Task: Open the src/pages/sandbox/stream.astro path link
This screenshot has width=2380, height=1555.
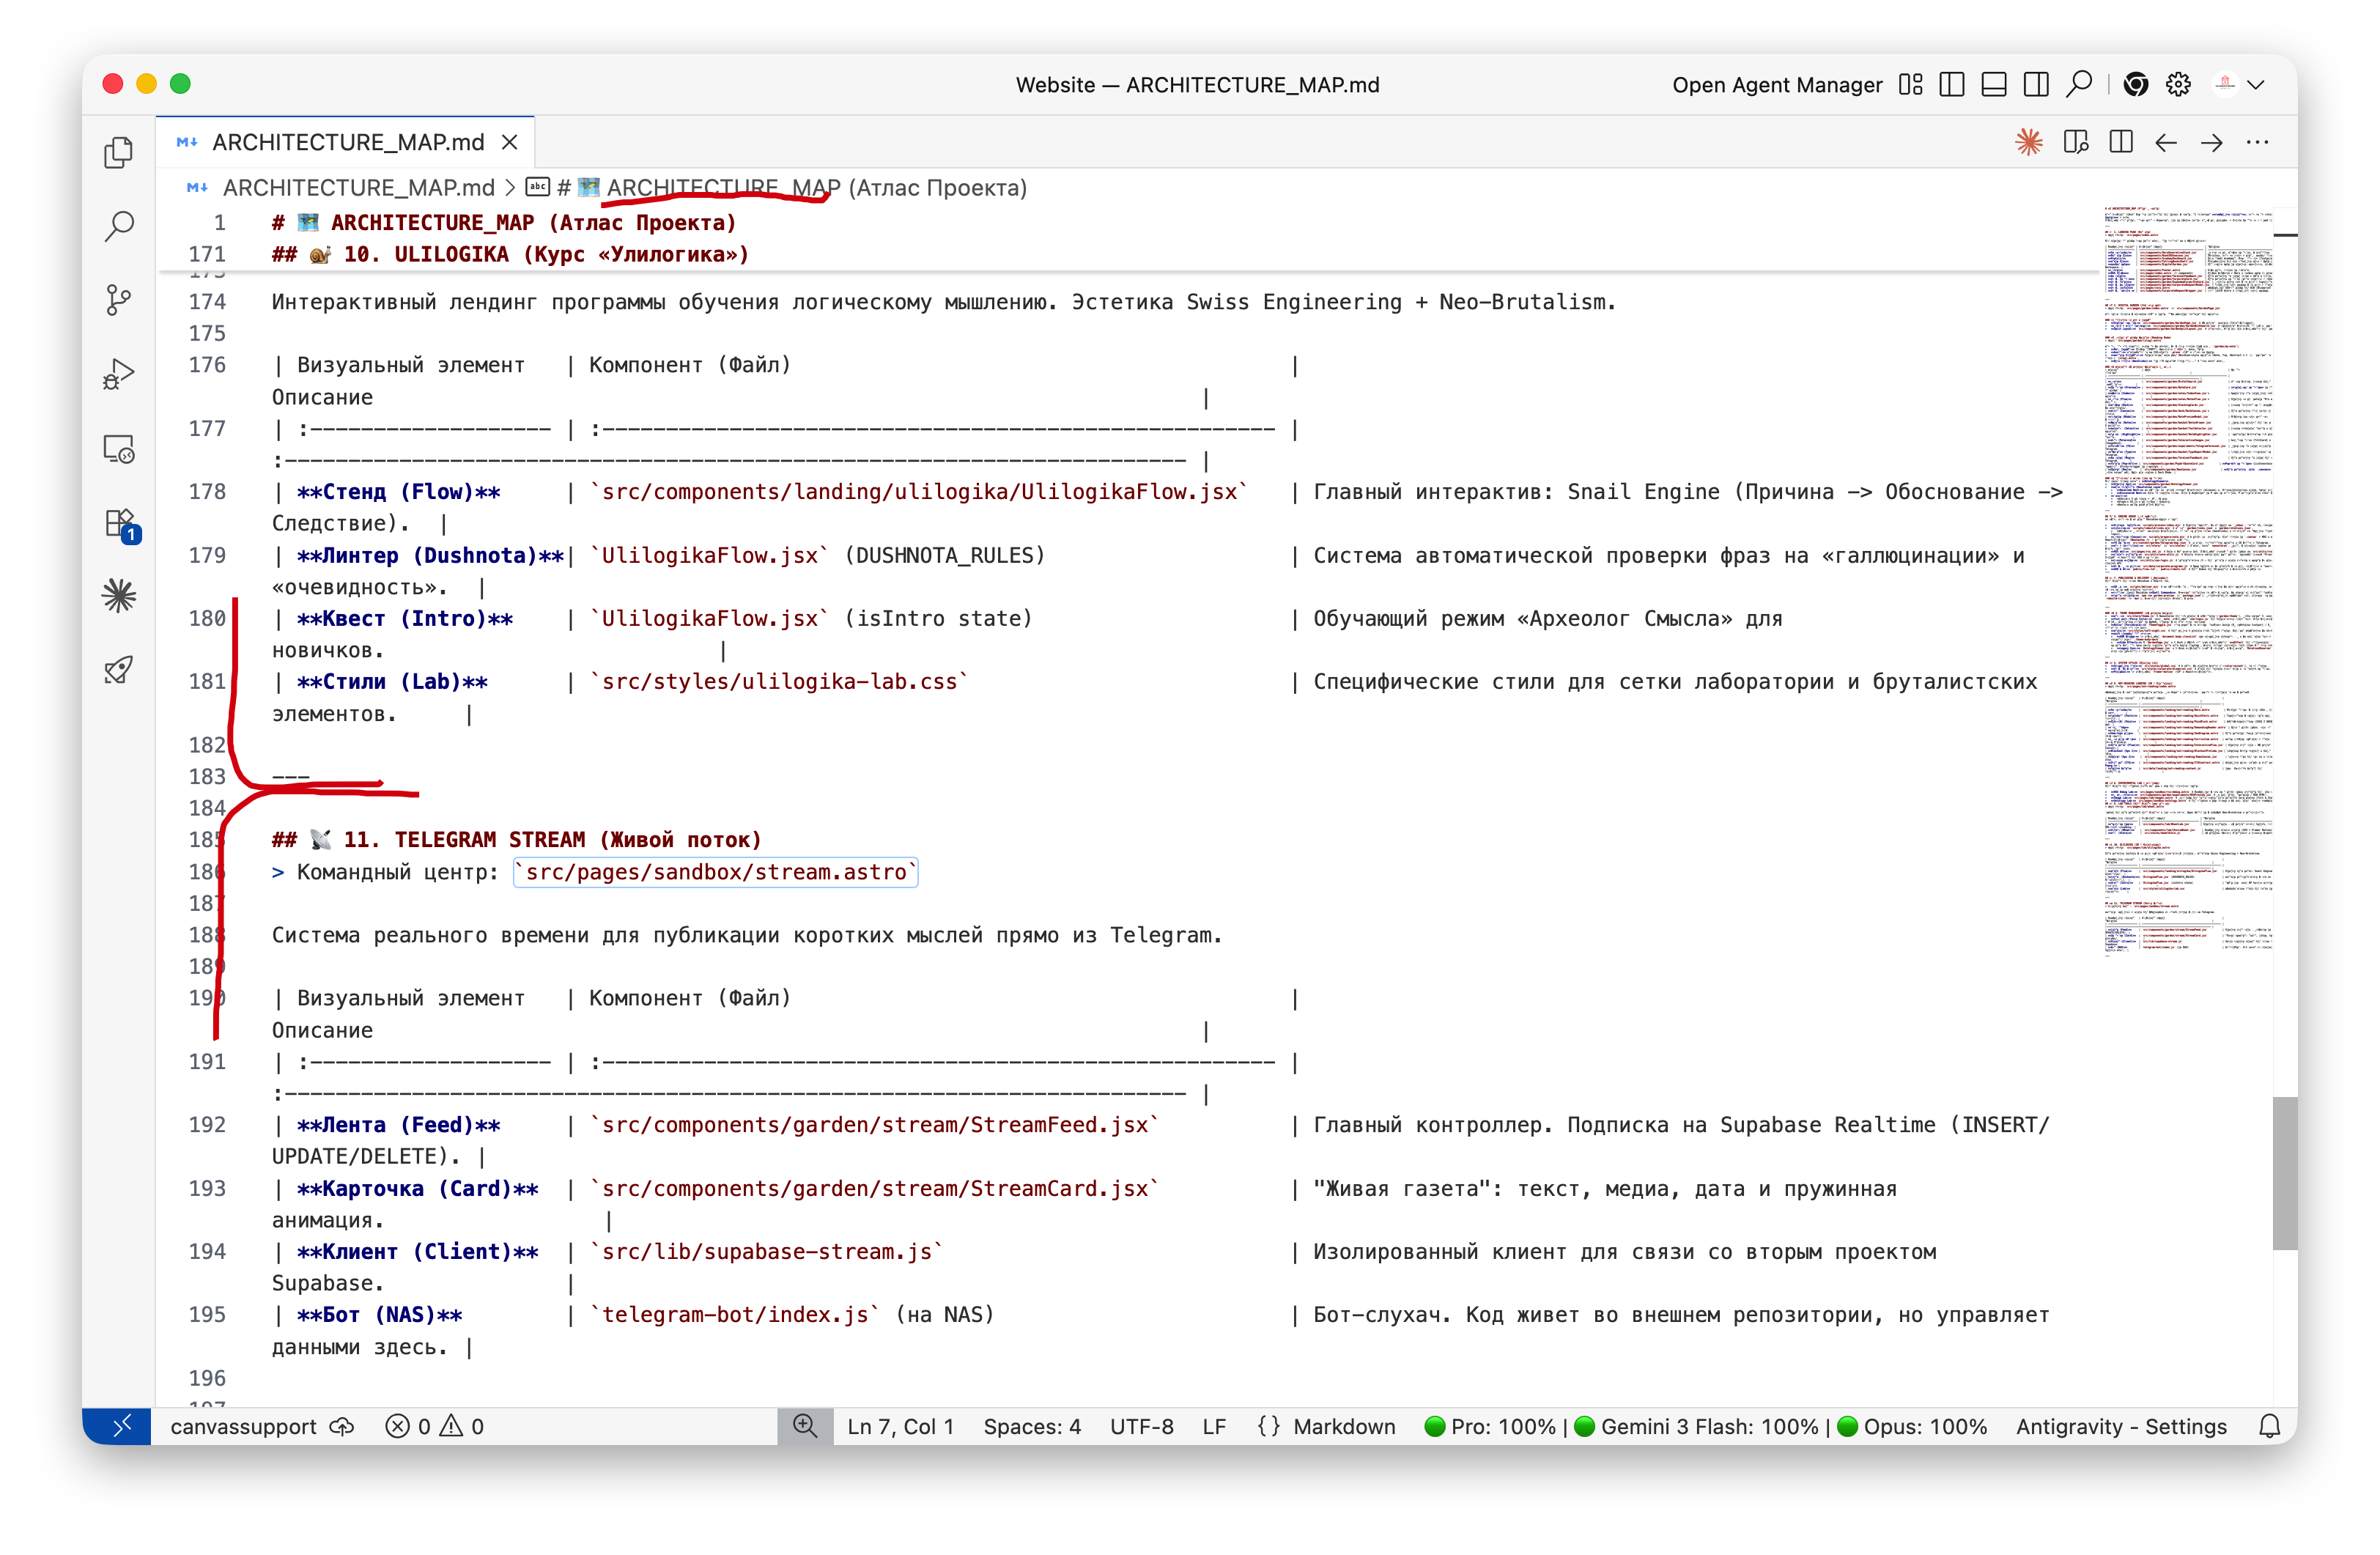Action: point(715,872)
